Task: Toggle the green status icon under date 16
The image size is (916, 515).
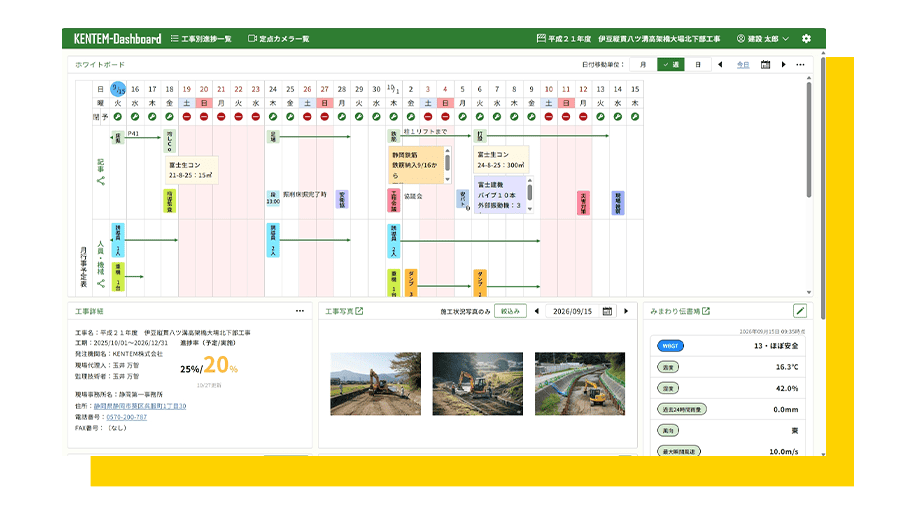Action: click(135, 117)
